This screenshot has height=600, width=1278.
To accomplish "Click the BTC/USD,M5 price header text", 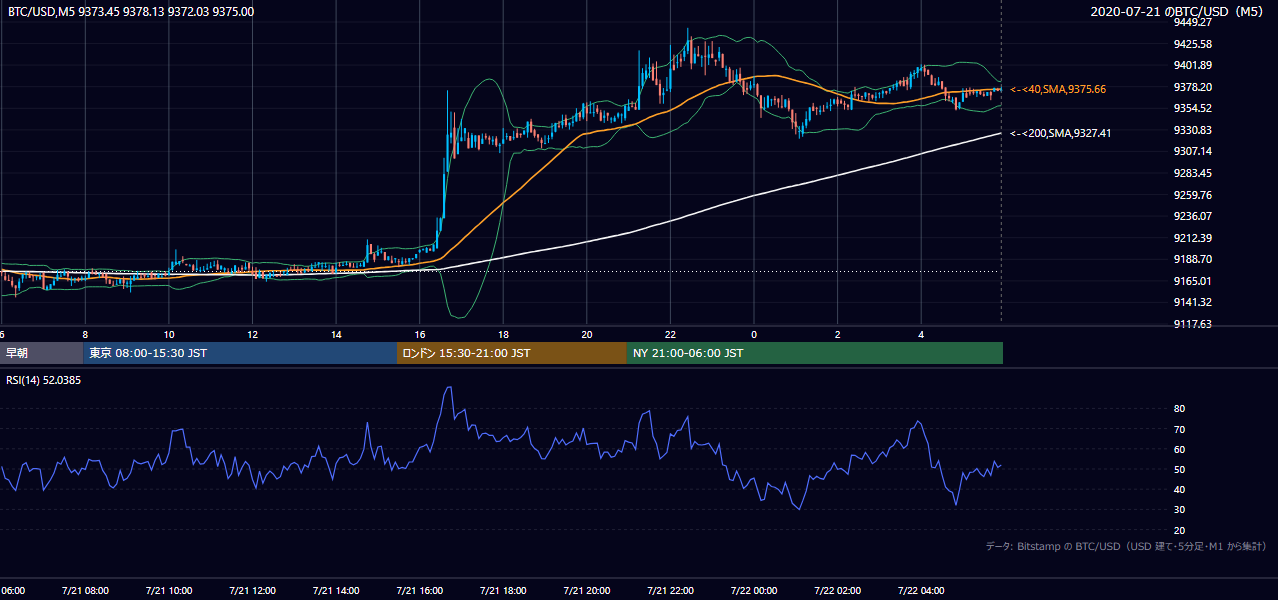I will click(x=131, y=12).
